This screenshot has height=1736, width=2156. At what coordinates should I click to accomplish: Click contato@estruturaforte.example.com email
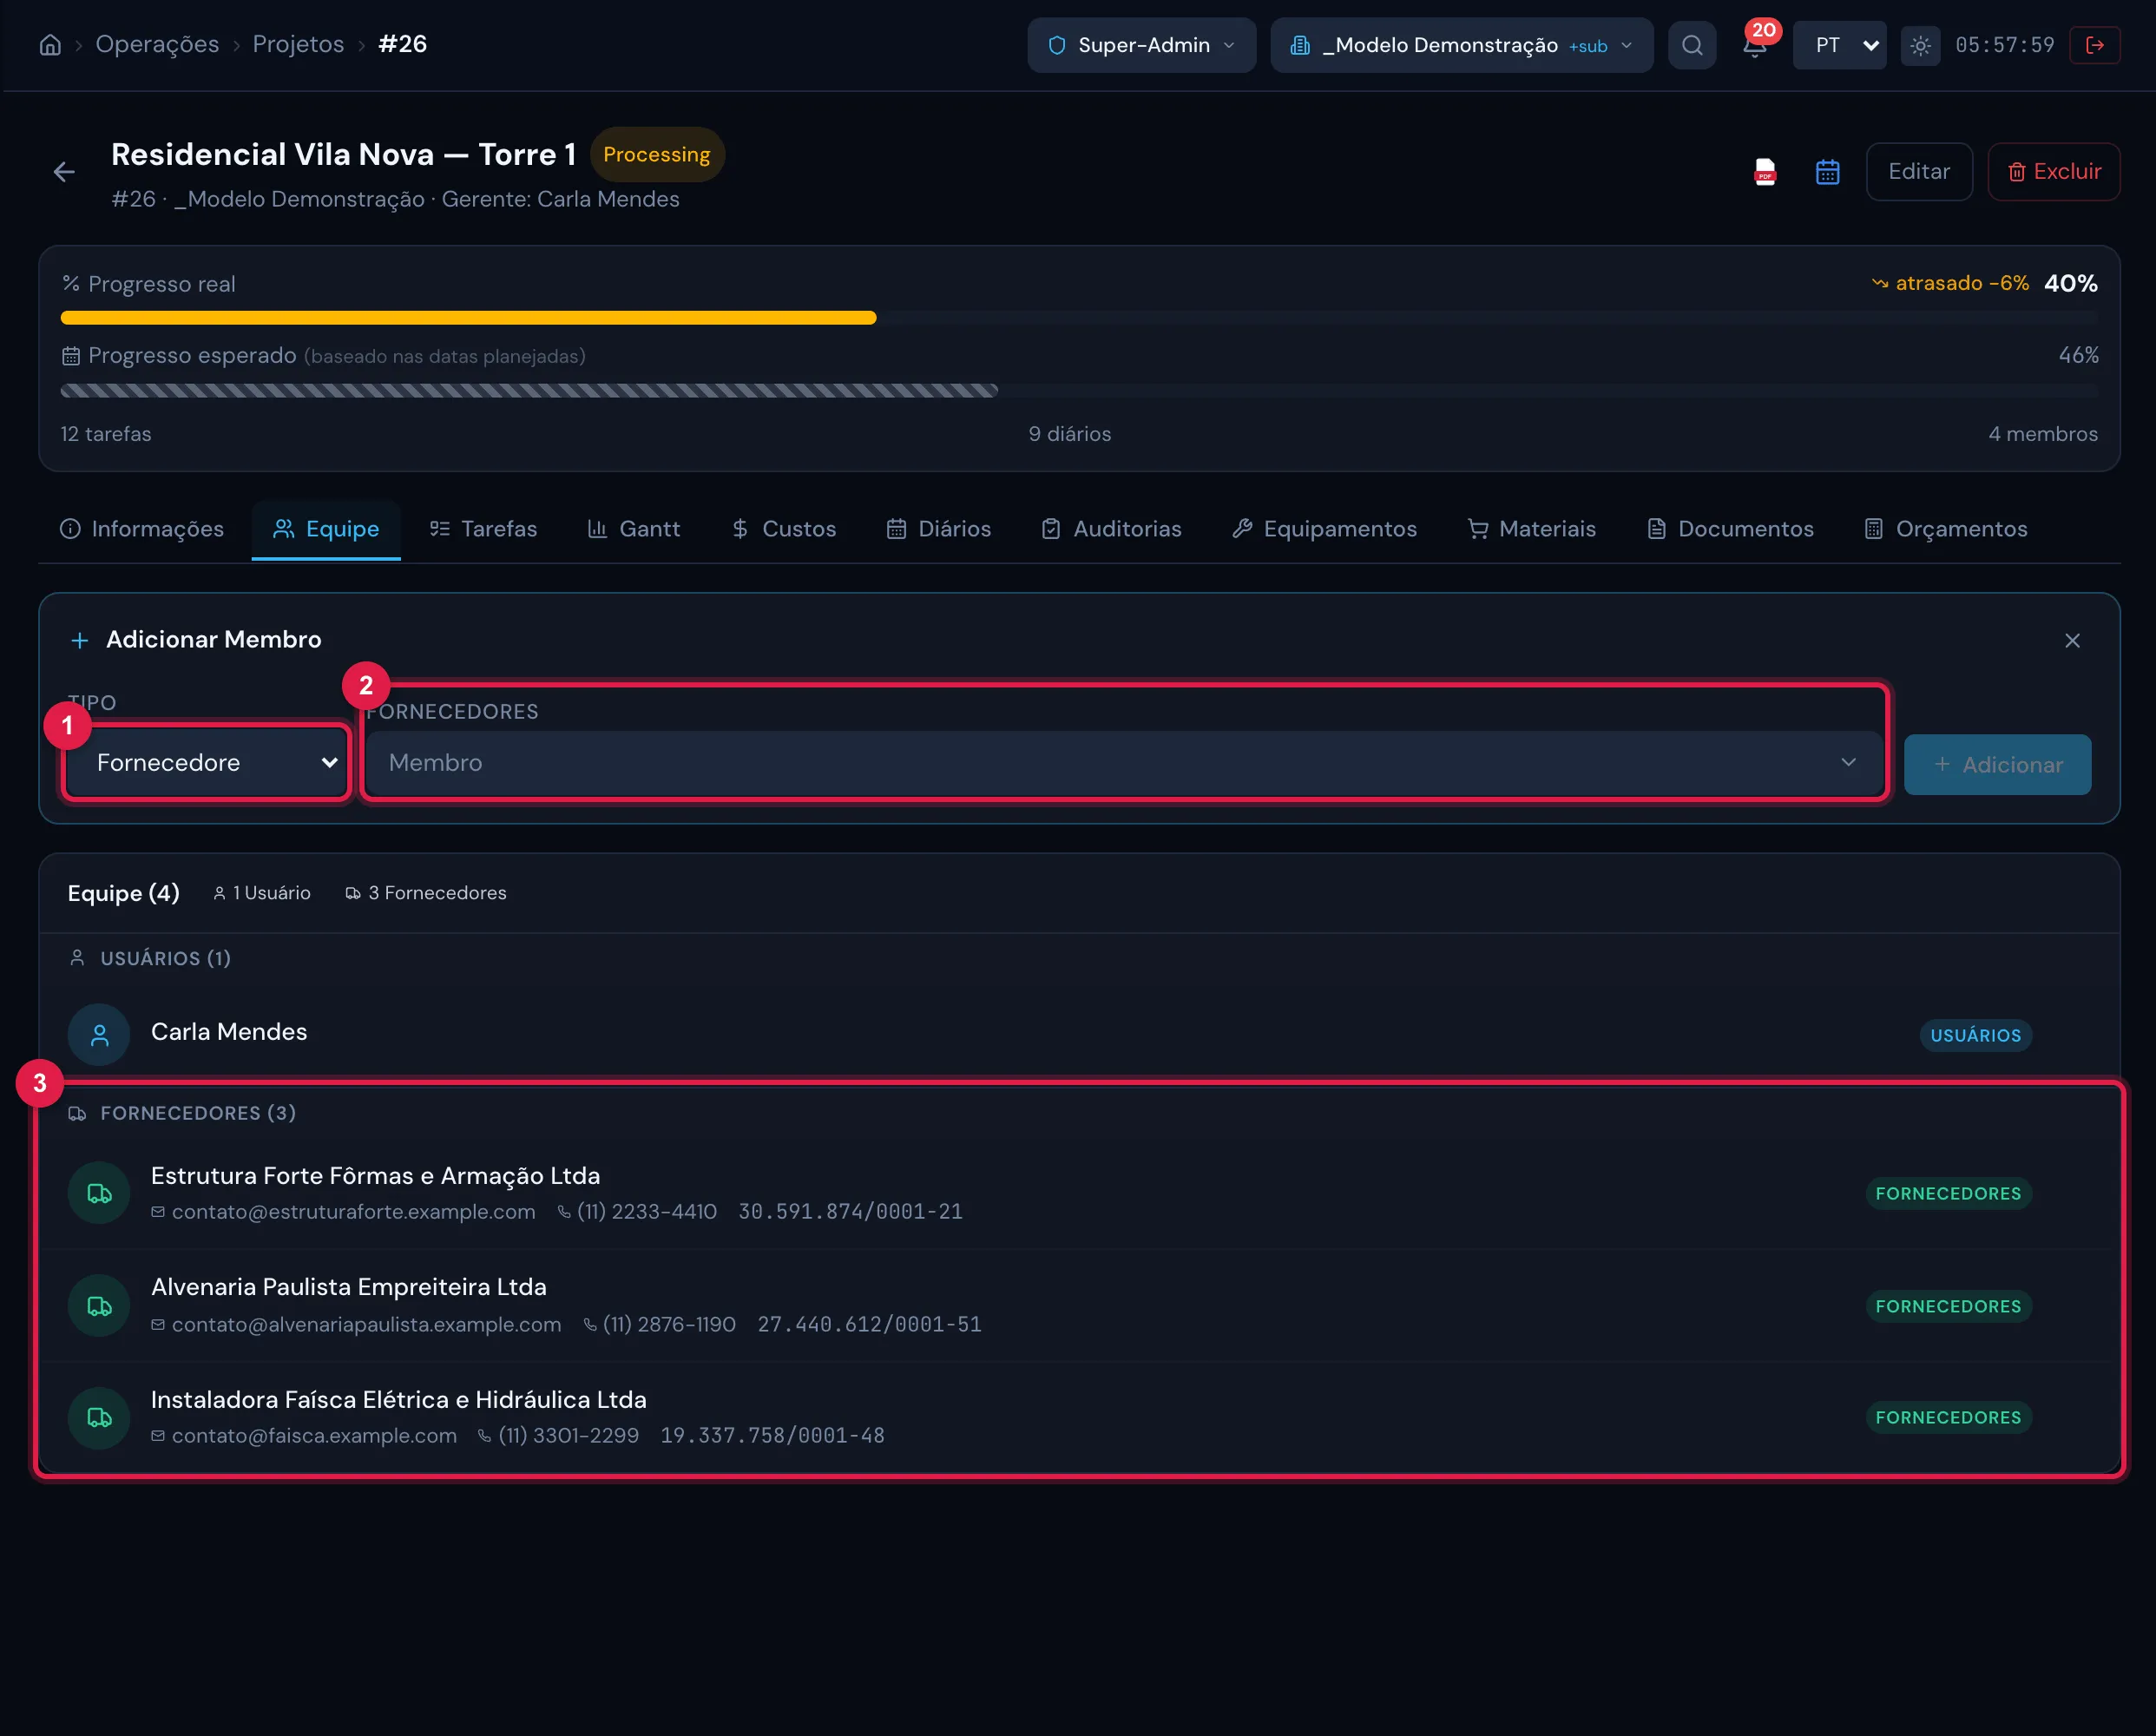pyautogui.click(x=353, y=1212)
